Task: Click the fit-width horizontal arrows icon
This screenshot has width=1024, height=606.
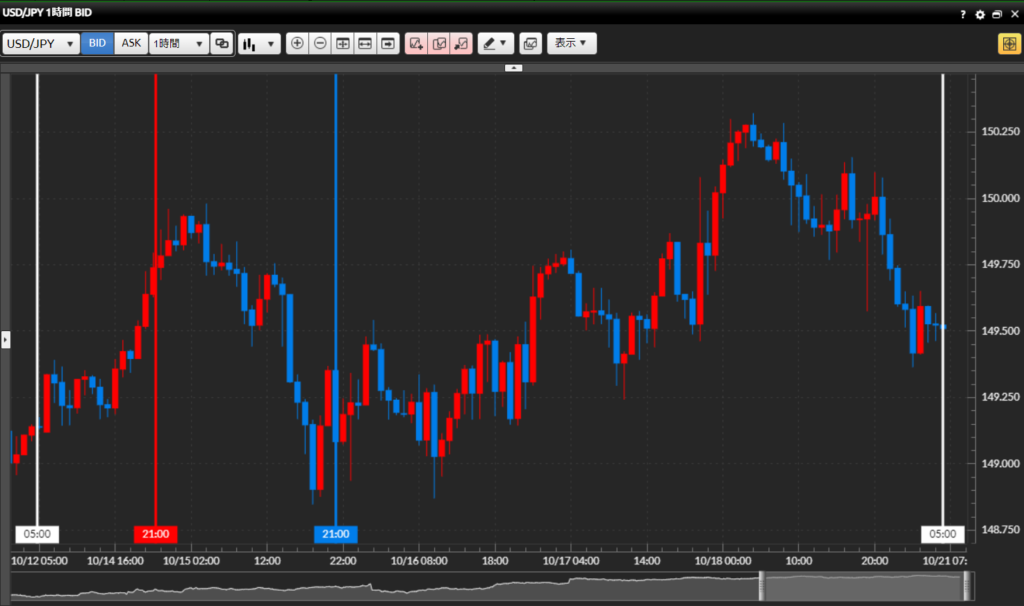Action: point(365,44)
